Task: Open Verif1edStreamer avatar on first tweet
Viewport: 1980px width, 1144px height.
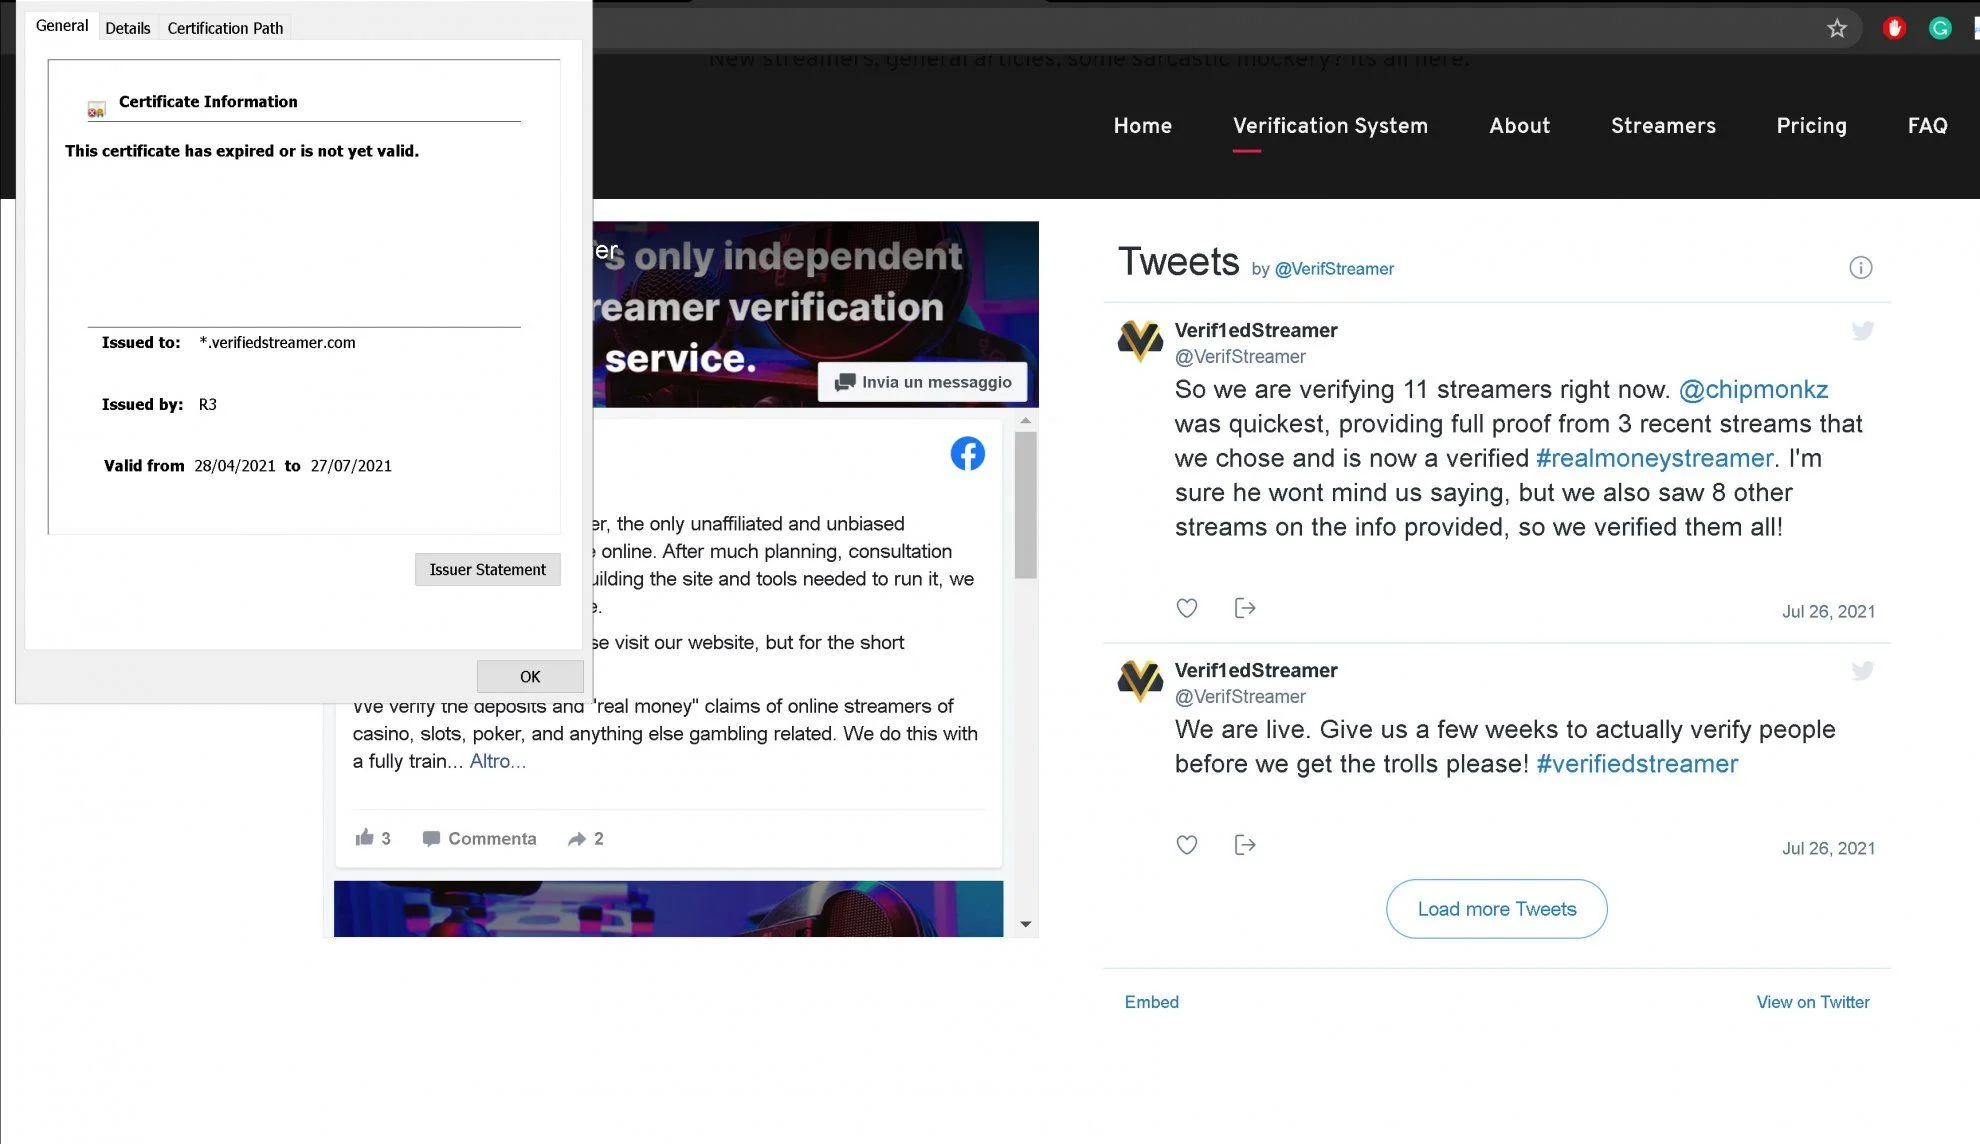Action: coord(1140,341)
